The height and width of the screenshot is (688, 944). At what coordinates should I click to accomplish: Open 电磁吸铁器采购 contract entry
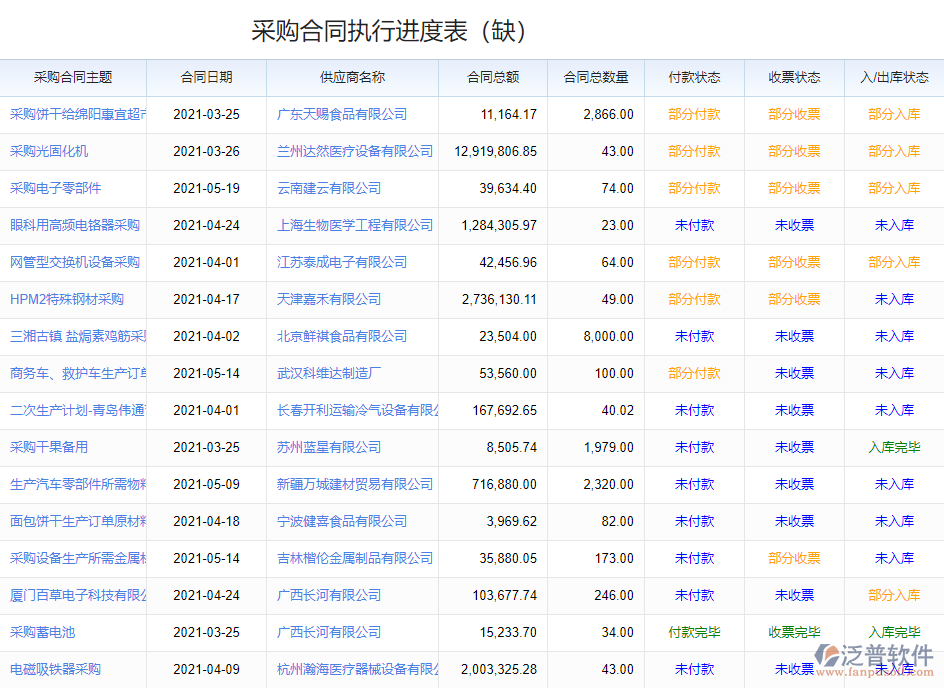tap(56, 669)
